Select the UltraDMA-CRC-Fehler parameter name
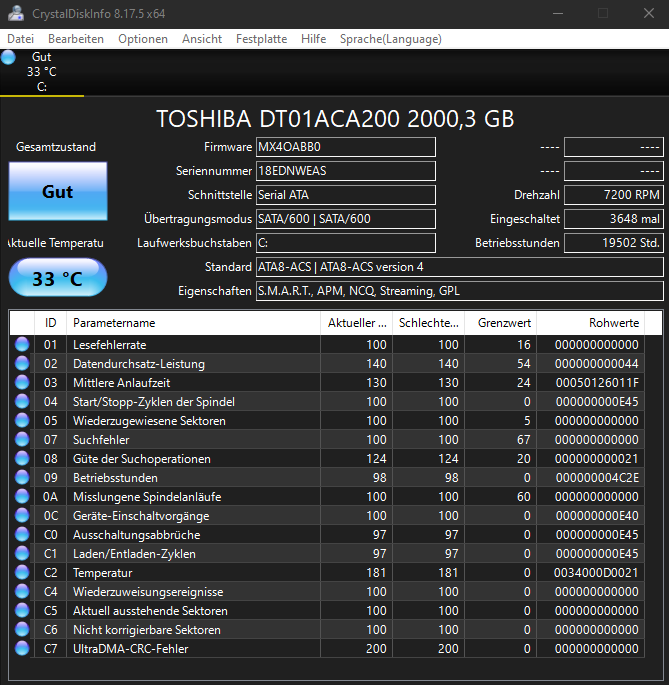Image resolution: width=669 pixels, height=685 pixels. (131, 649)
